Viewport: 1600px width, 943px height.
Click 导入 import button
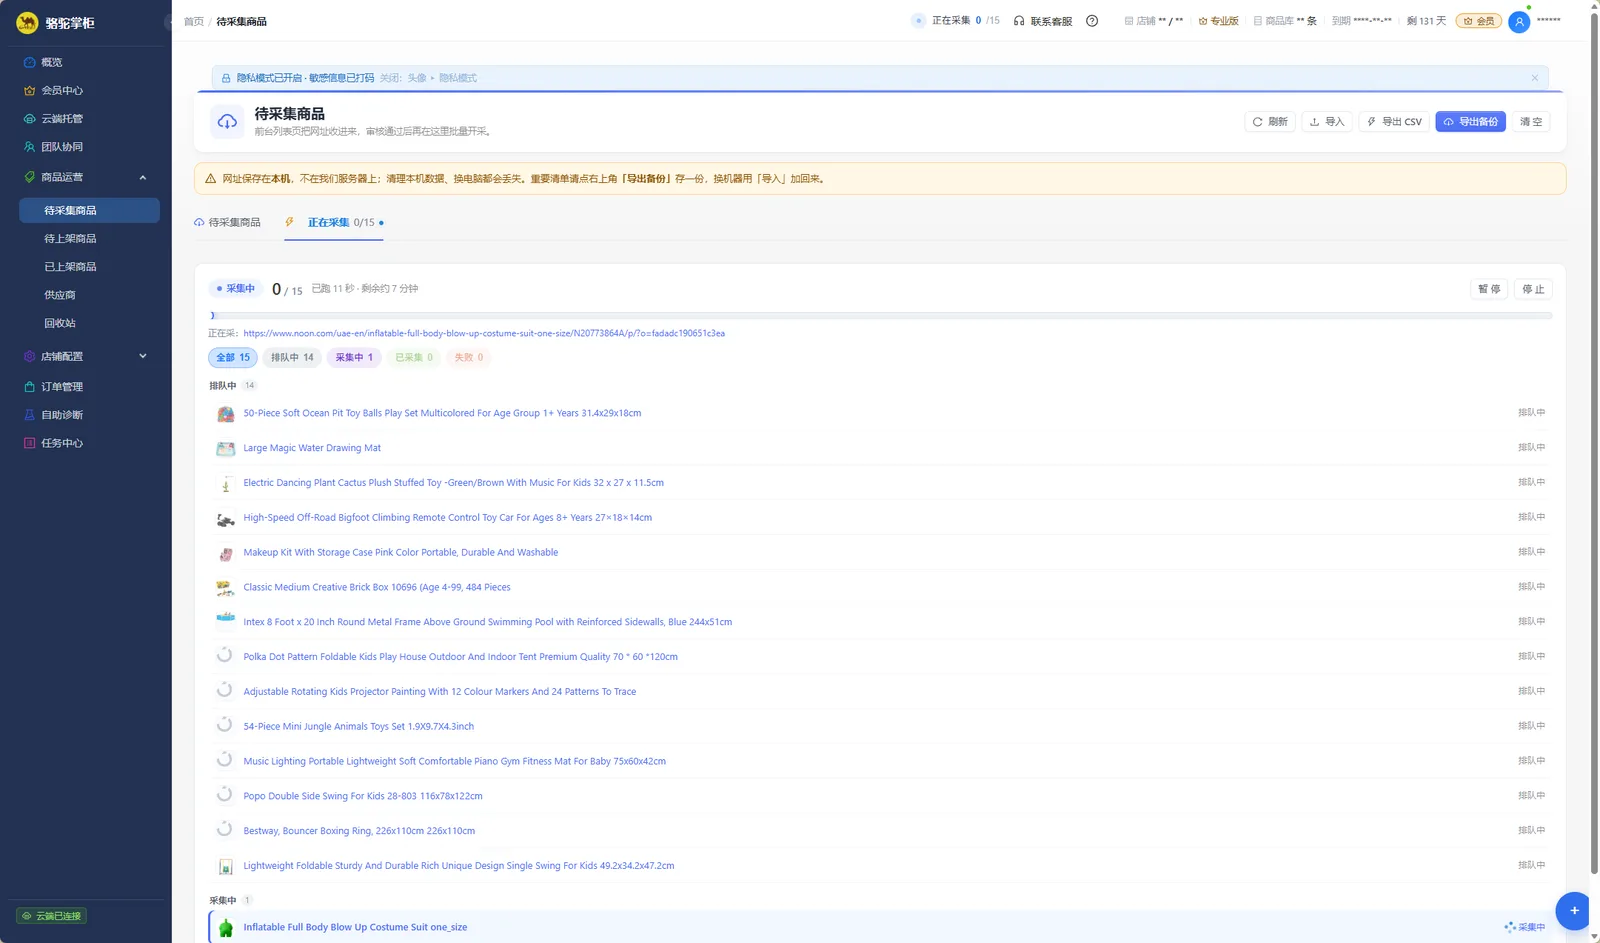[x=1327, y=122]
